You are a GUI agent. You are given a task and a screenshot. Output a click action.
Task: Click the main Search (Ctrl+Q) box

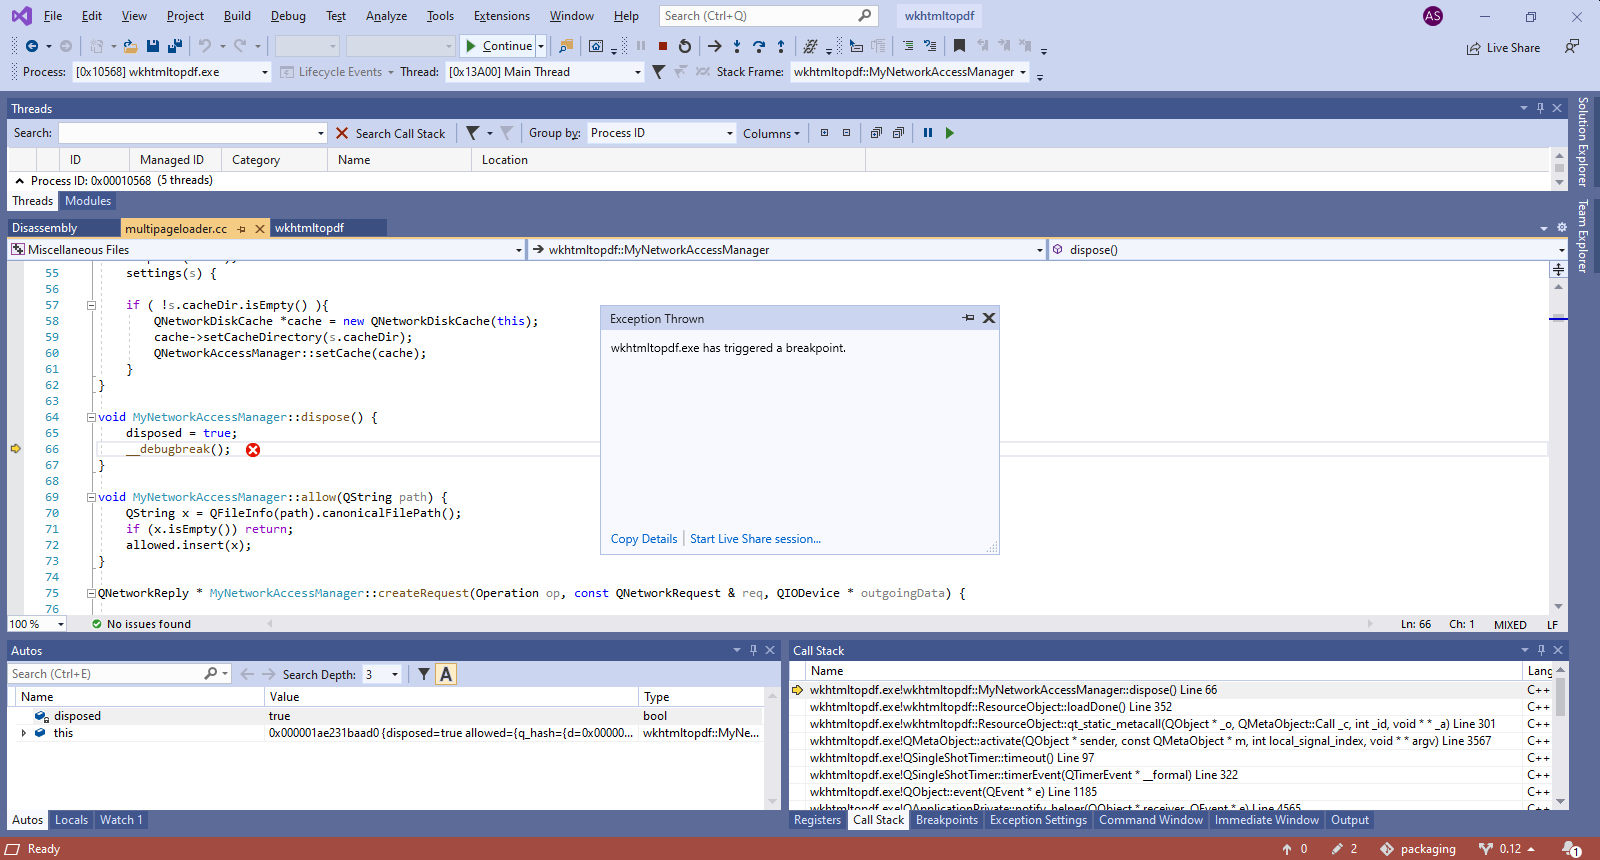[768, 16]
